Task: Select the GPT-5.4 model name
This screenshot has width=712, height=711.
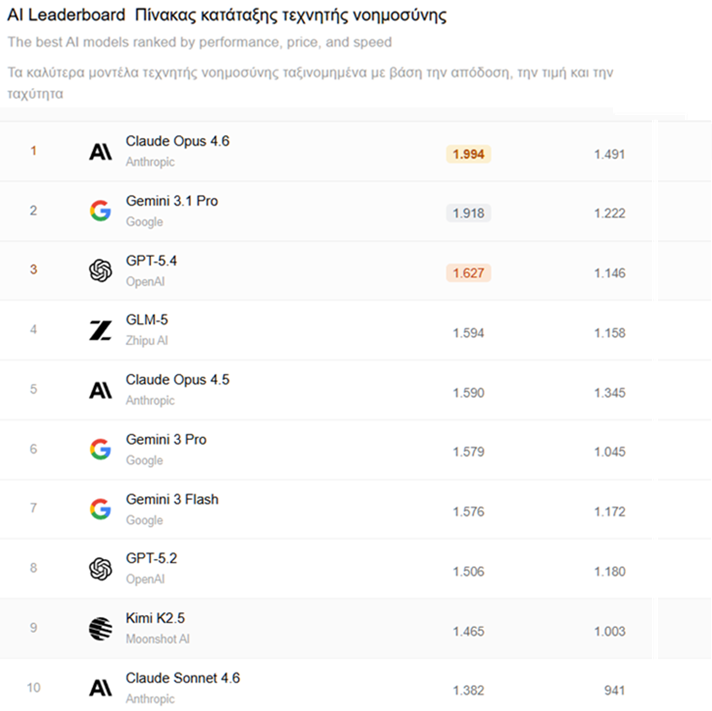Action: coord(151,260)
